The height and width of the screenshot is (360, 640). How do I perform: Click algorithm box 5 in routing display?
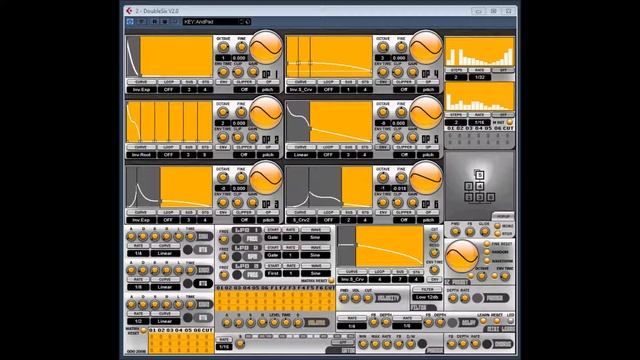480,175
